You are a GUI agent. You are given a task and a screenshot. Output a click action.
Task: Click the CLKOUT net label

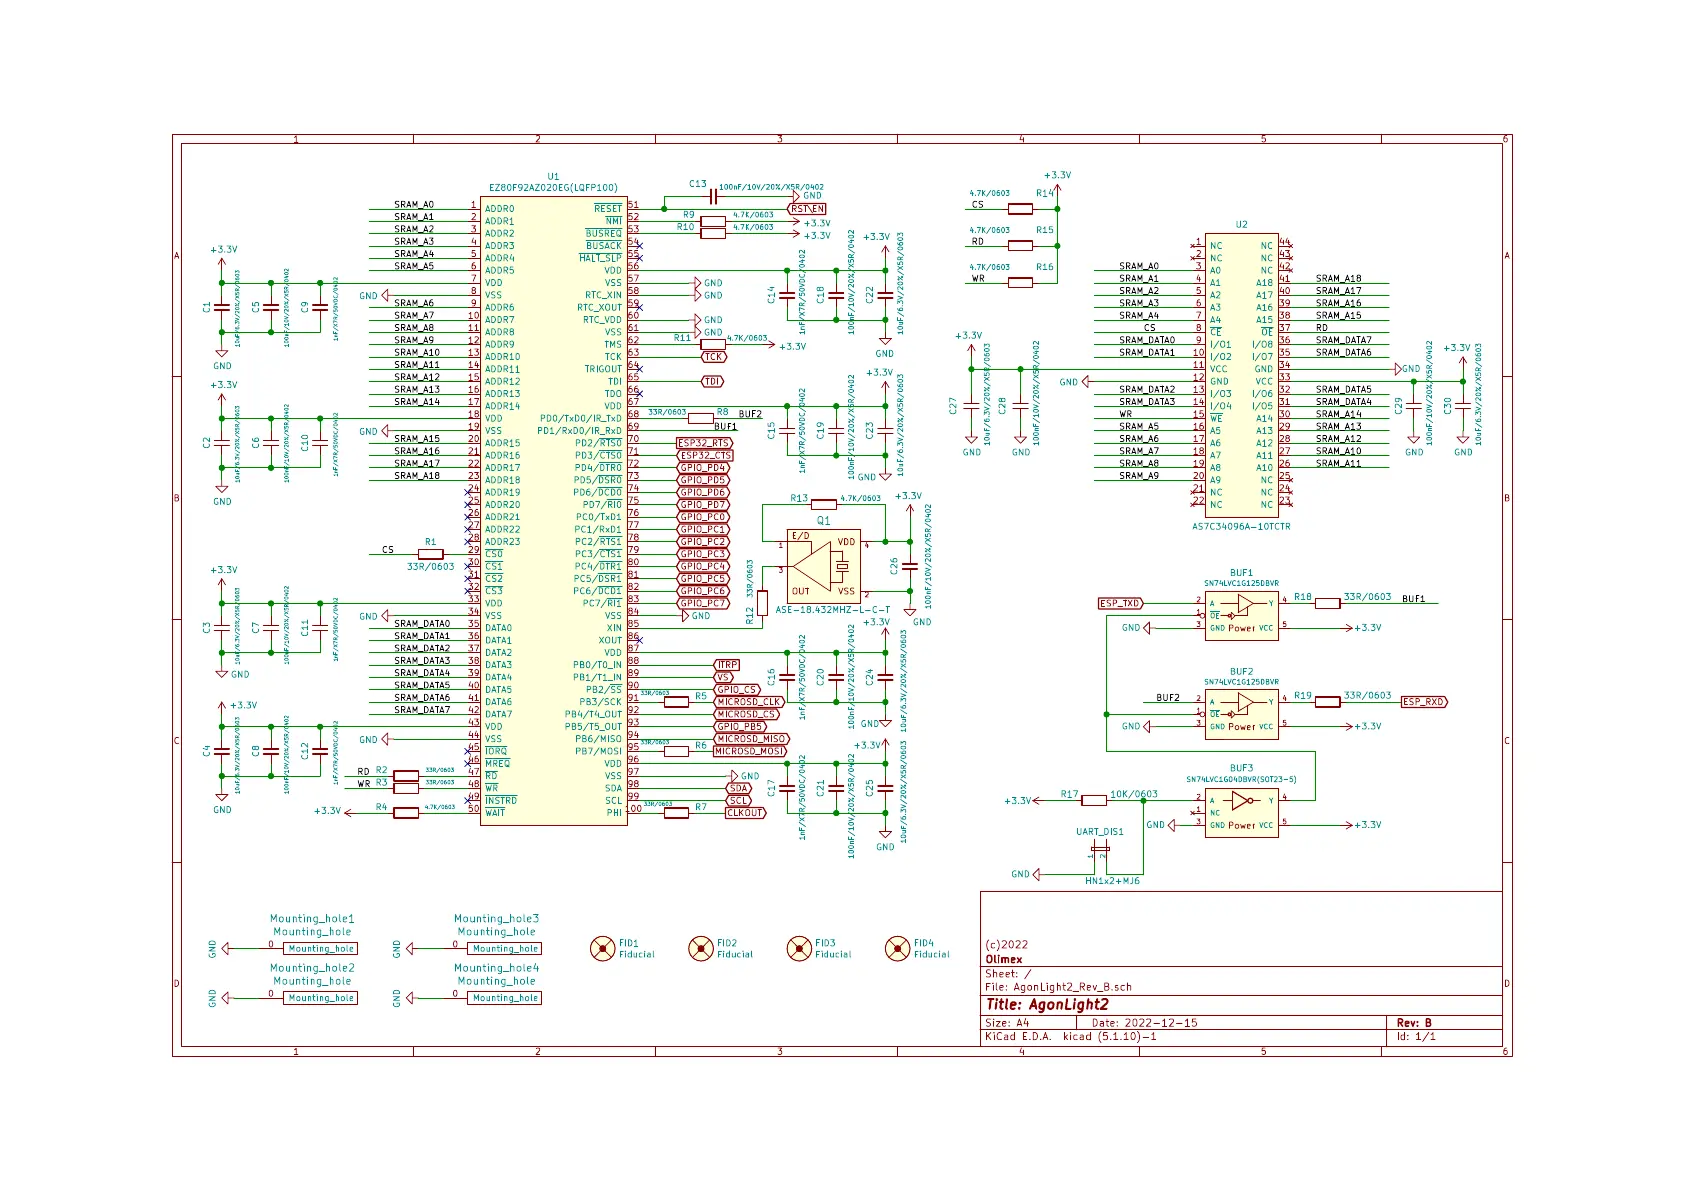pyautogui.click(x=745, y=813)
